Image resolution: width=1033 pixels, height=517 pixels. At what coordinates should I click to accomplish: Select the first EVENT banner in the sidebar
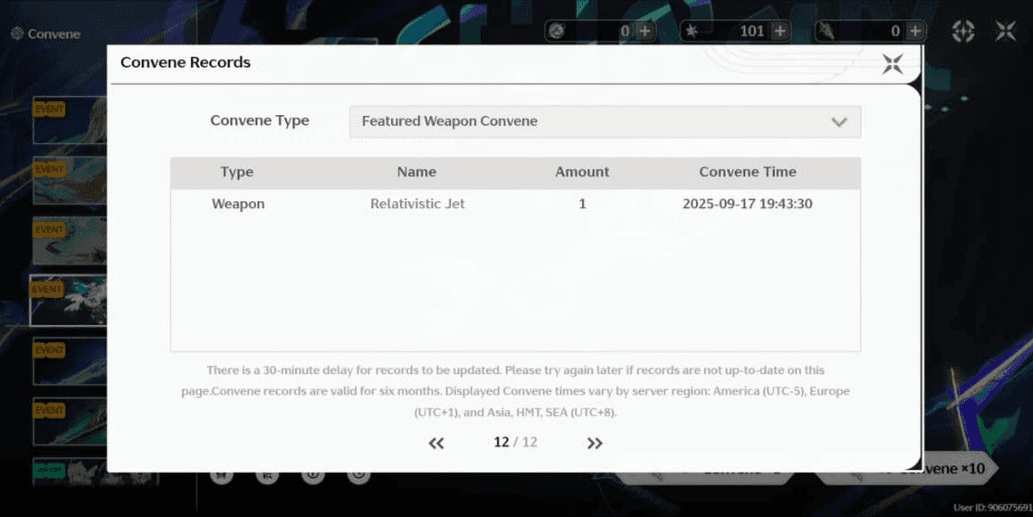(x=68, y=121)
